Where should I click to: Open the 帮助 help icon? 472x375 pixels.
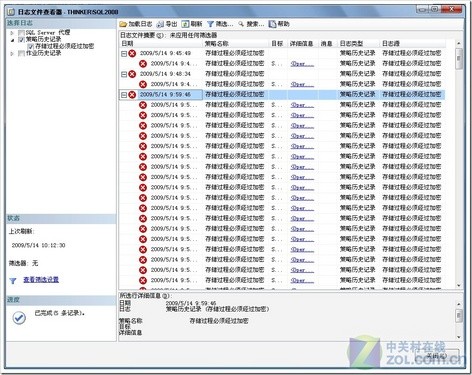(273, 24)
